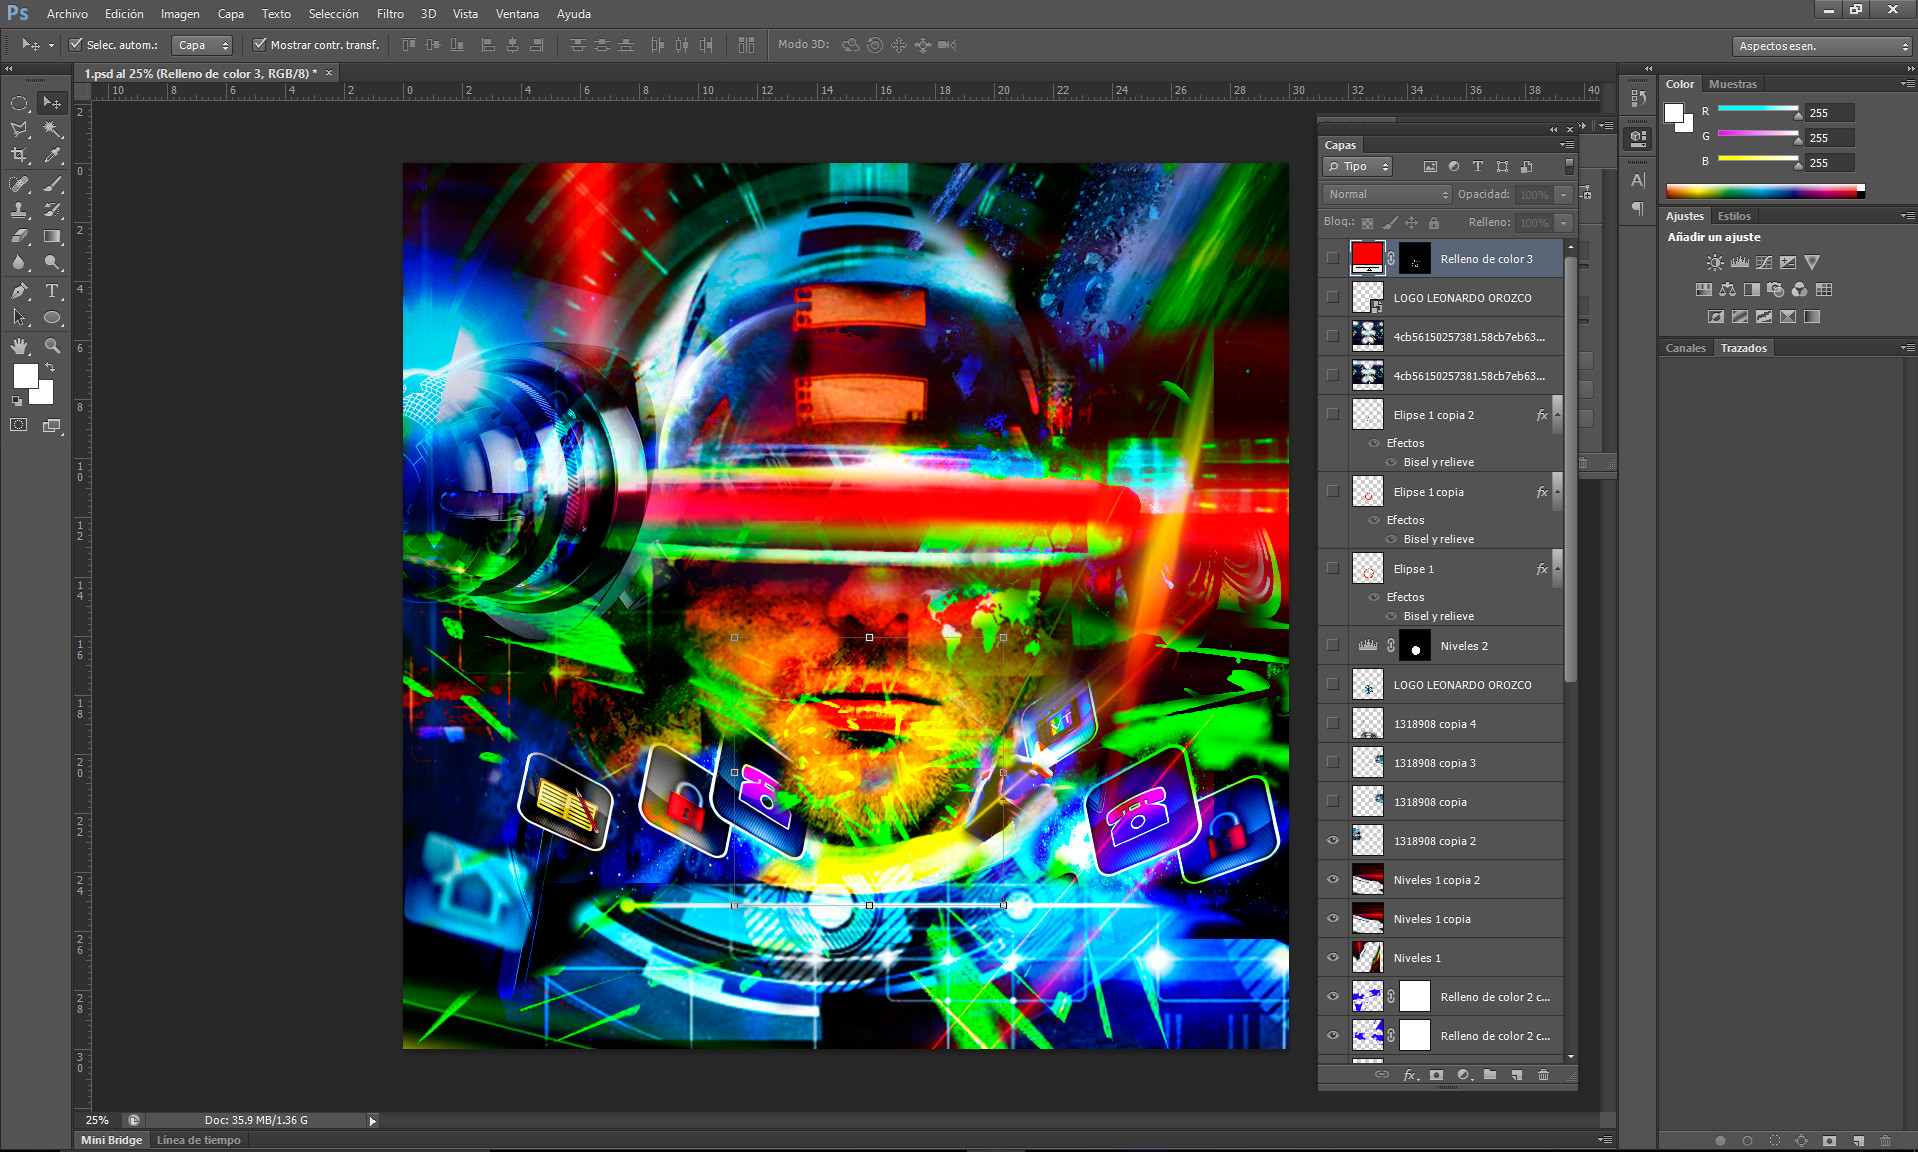Select the Pen tool
This screenshot has height=1152, width=1918.
19,291
